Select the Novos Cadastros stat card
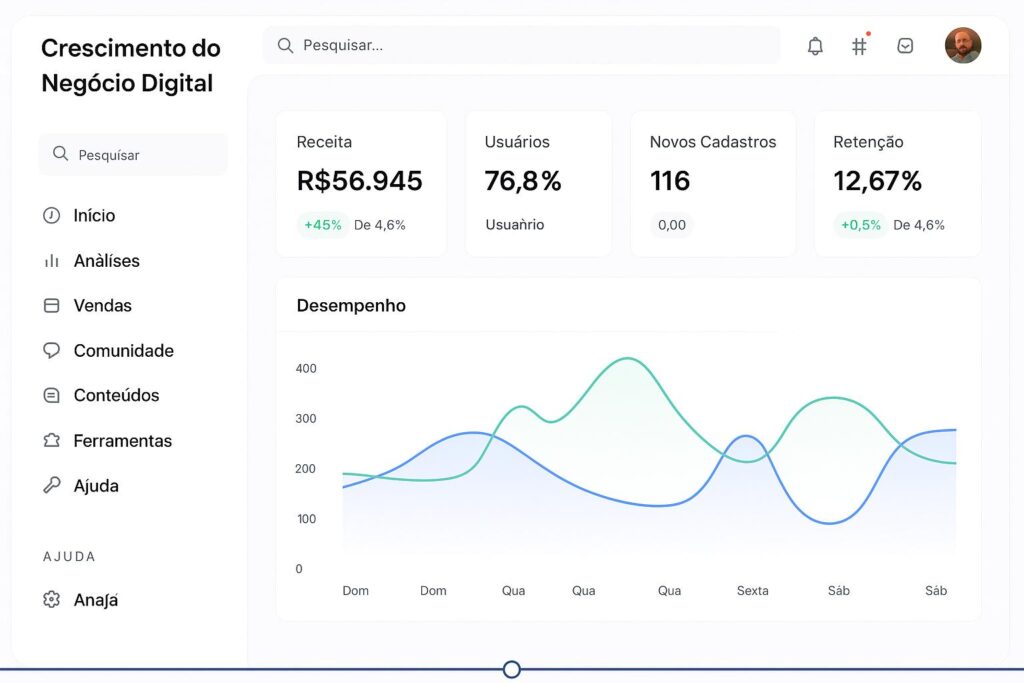1024x683 pixels. (x=712, y=184)
